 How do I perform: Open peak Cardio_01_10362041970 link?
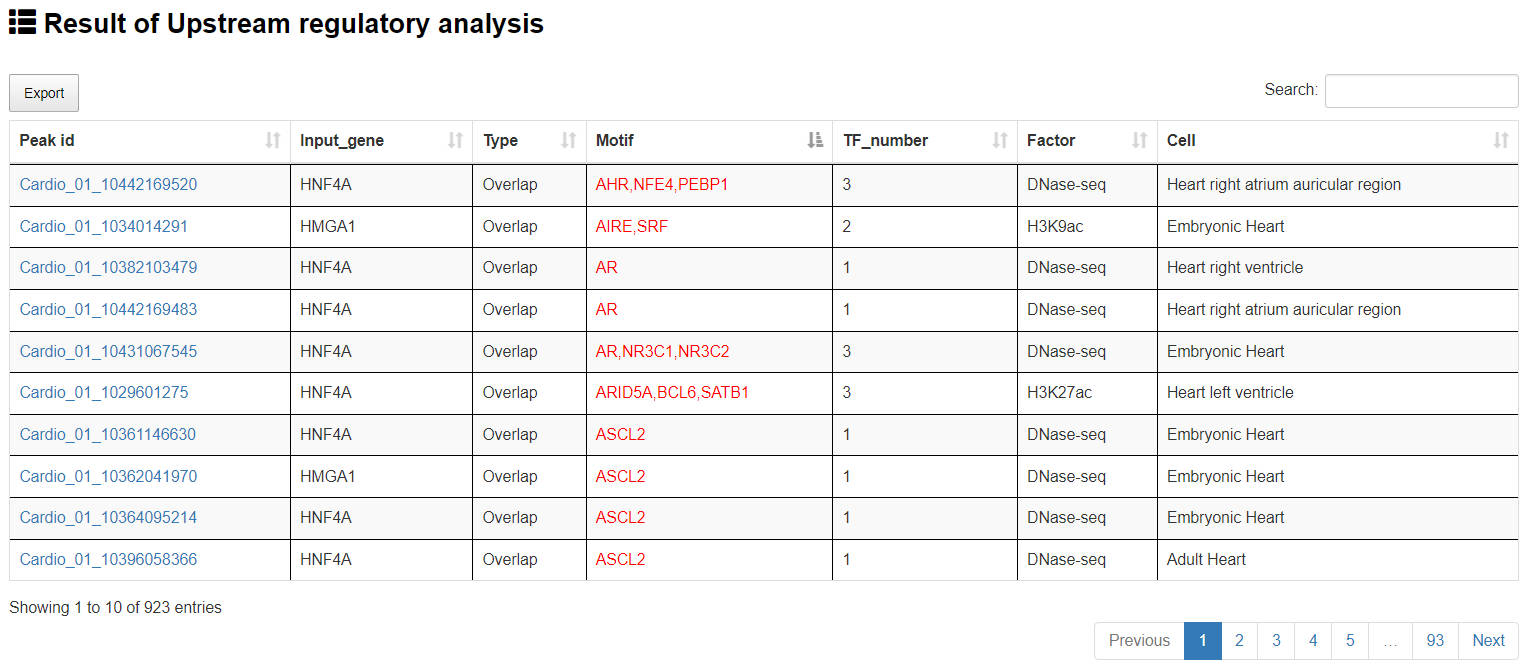coord(108,477)
